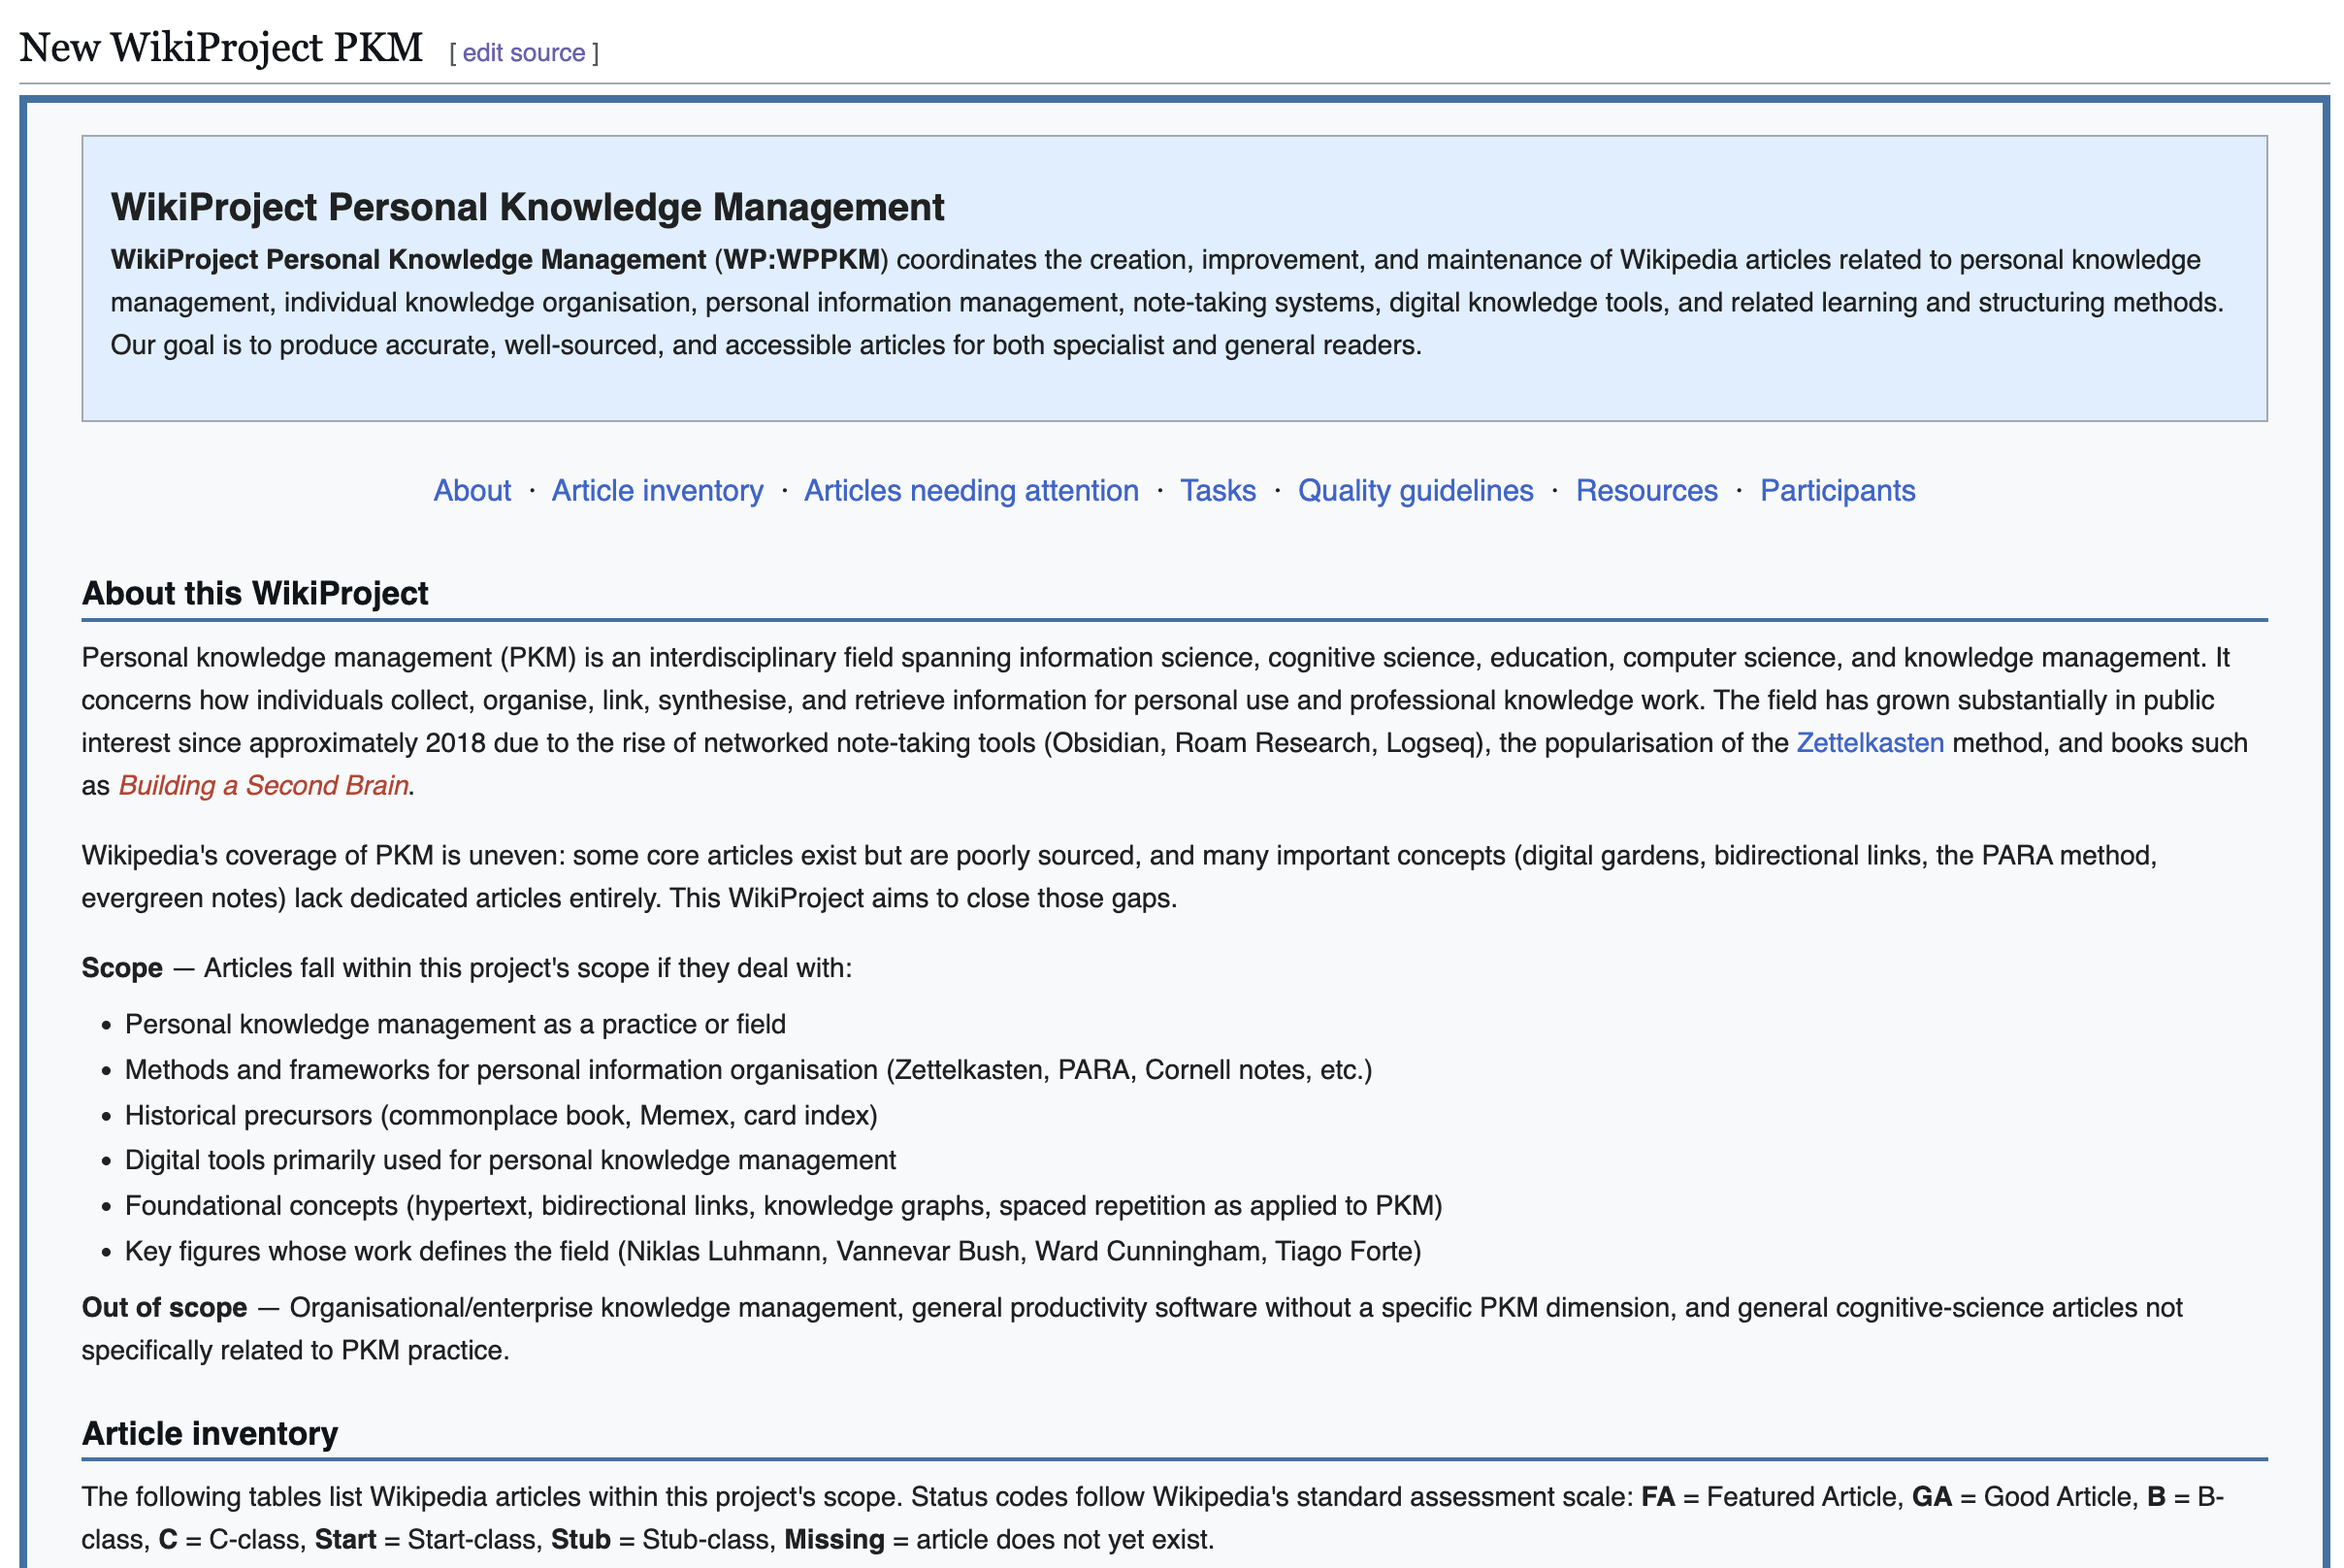Open the Resources navigation link

[1646, 490]
